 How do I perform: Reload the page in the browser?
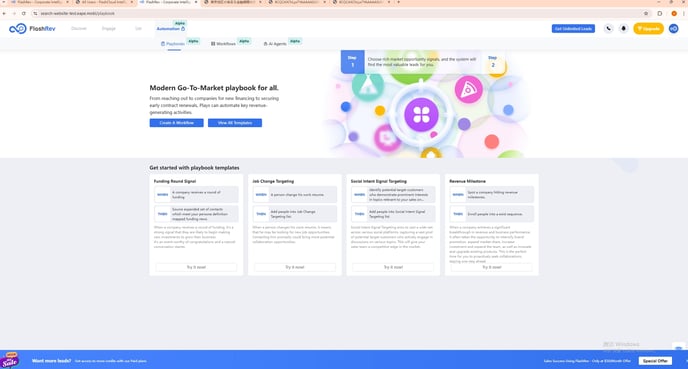[x=24, y=14]
